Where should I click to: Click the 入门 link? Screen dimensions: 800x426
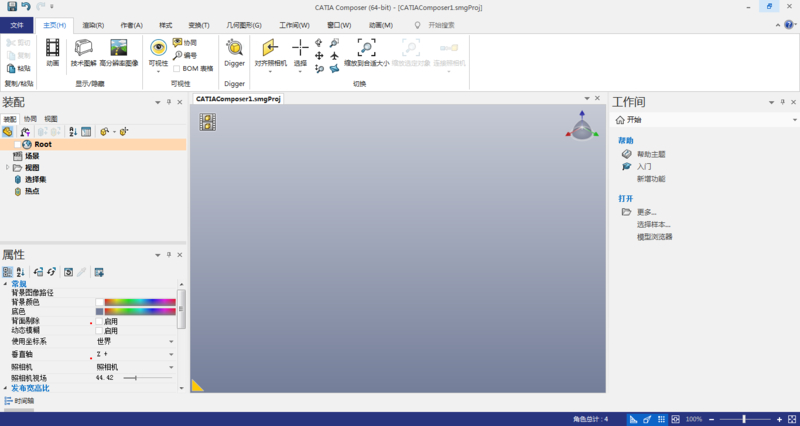(x=644, y=166)
